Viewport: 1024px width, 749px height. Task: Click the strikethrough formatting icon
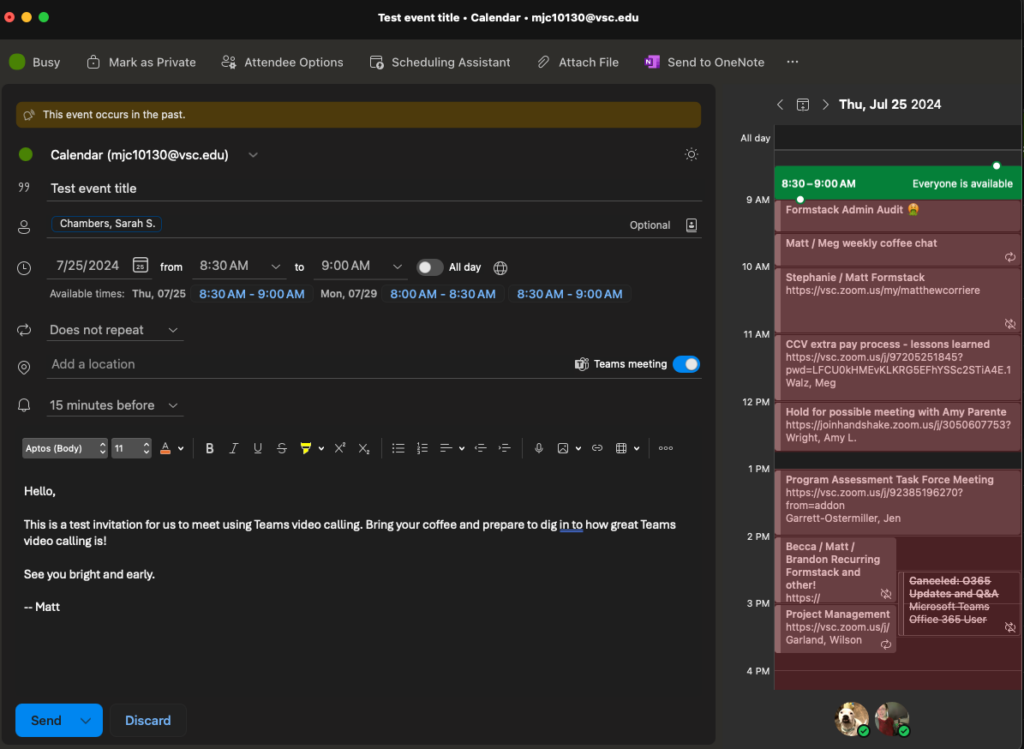pyautogui.click(x=281, y=448)
